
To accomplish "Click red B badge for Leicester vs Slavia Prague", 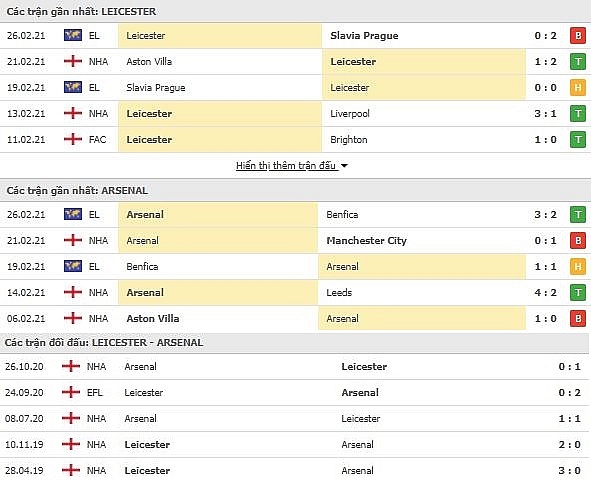I will [578, 36].
